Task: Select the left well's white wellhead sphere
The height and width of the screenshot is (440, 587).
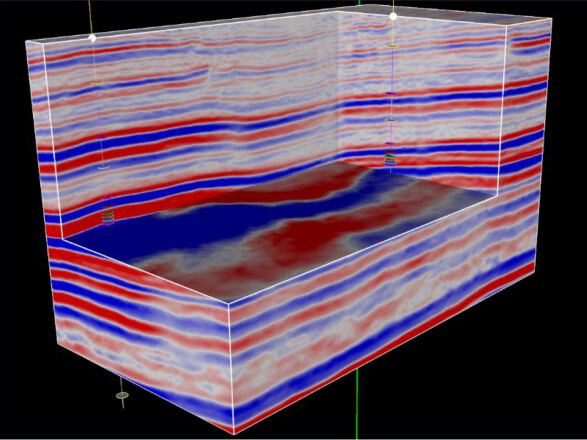Action: (x=92, y=38)
